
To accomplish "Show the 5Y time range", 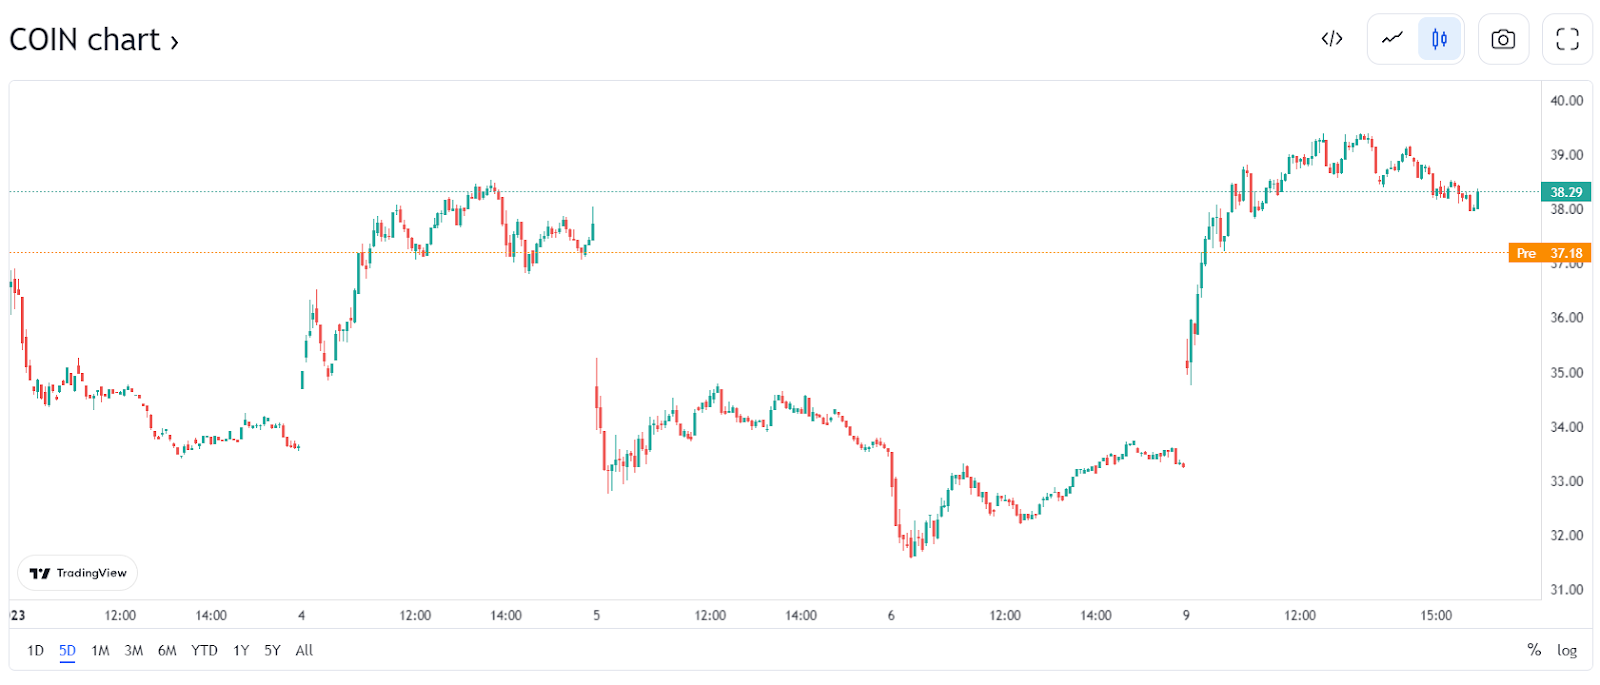I will (x=272, y=650).
